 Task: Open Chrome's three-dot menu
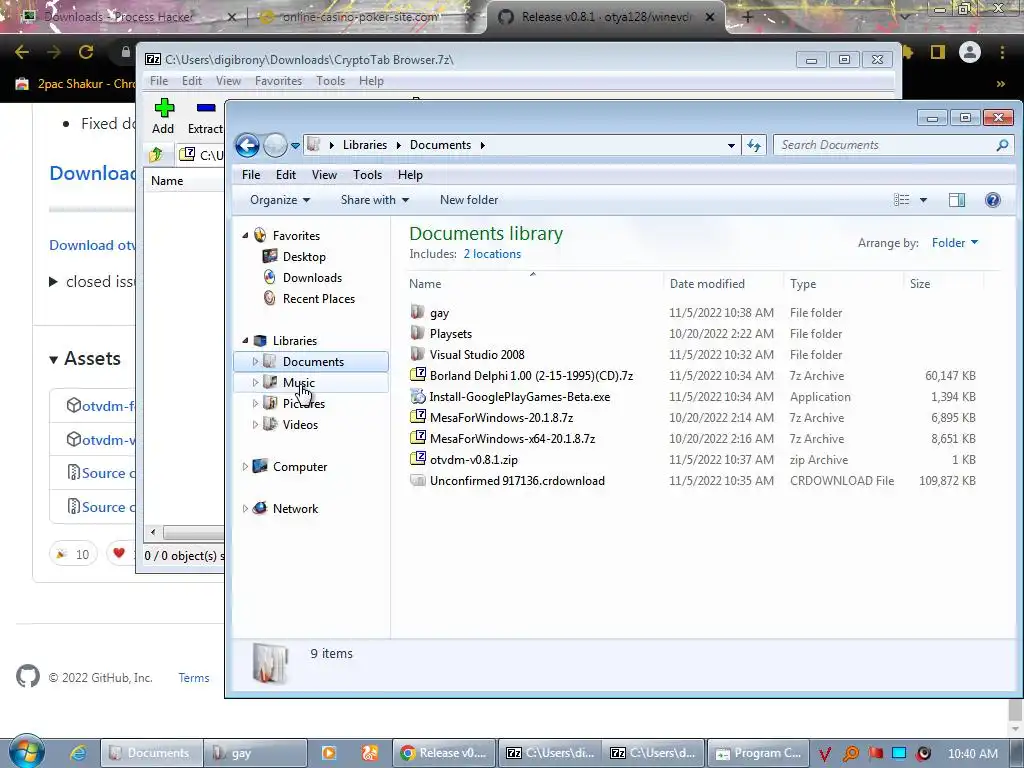point(1002,52)
